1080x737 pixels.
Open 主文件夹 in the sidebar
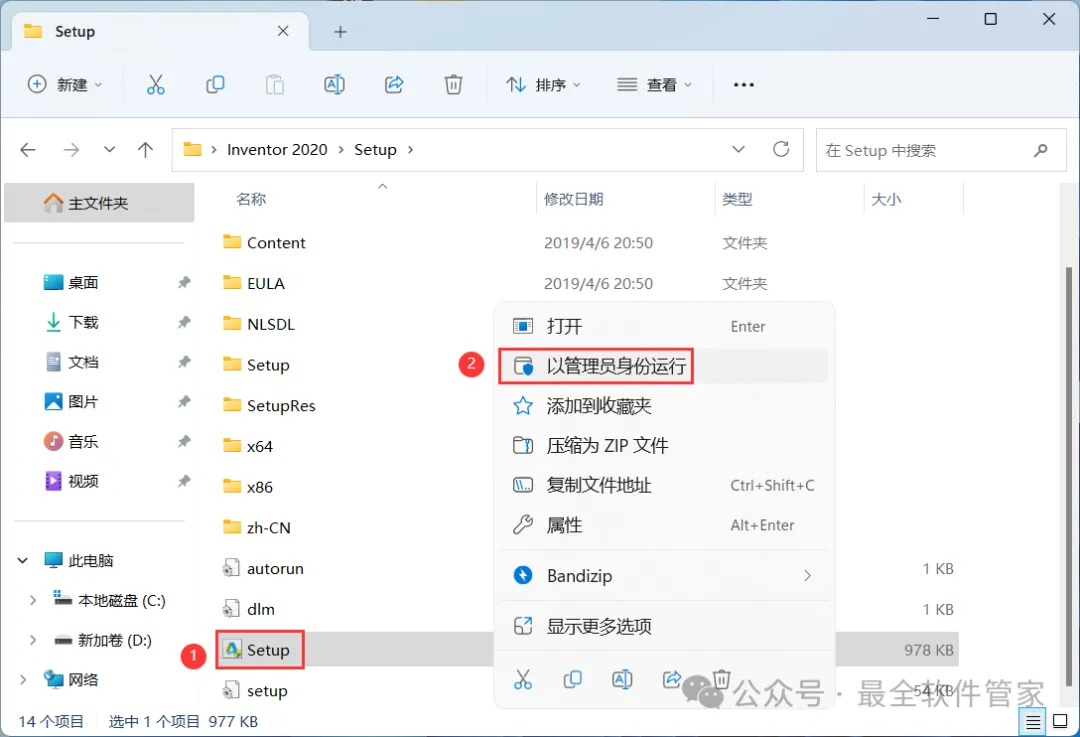coord(99,203)
